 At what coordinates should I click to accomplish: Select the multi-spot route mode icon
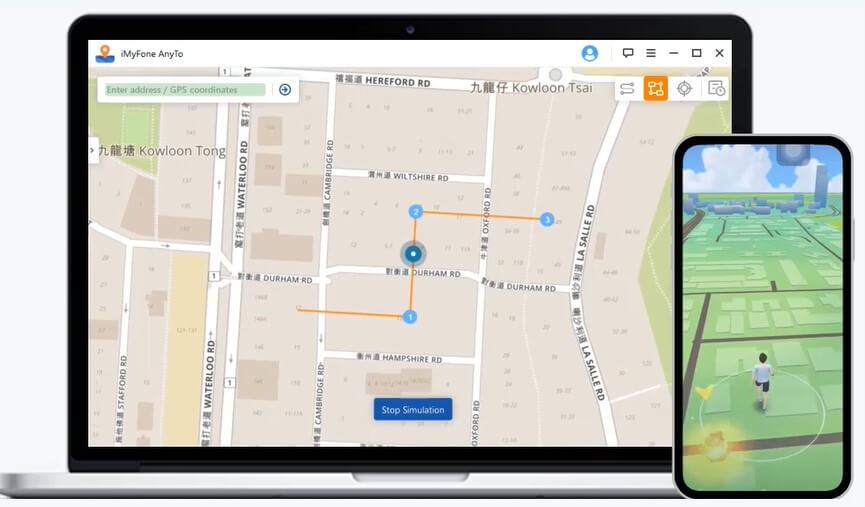point(655,88)
